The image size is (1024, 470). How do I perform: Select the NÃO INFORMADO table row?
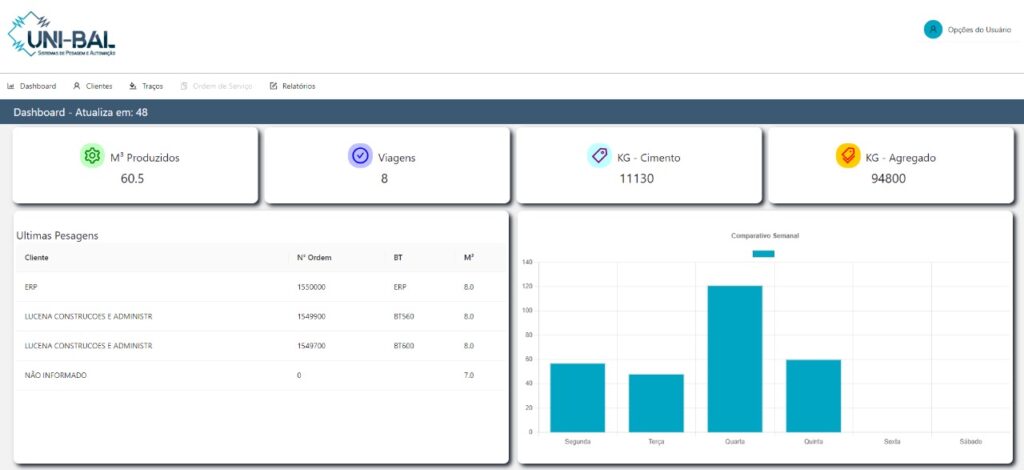(x=56, y=375)
